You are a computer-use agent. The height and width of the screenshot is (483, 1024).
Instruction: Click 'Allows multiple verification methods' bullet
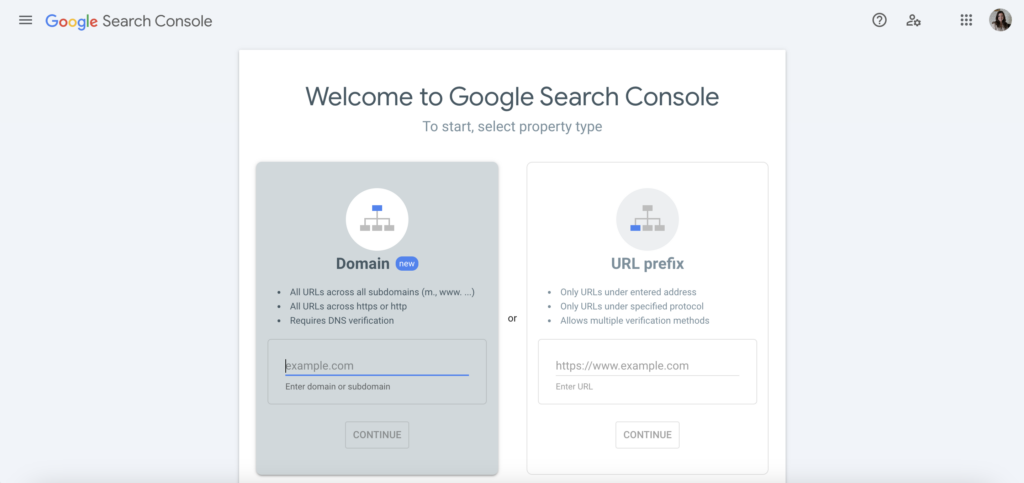click(x=635, y=320)
